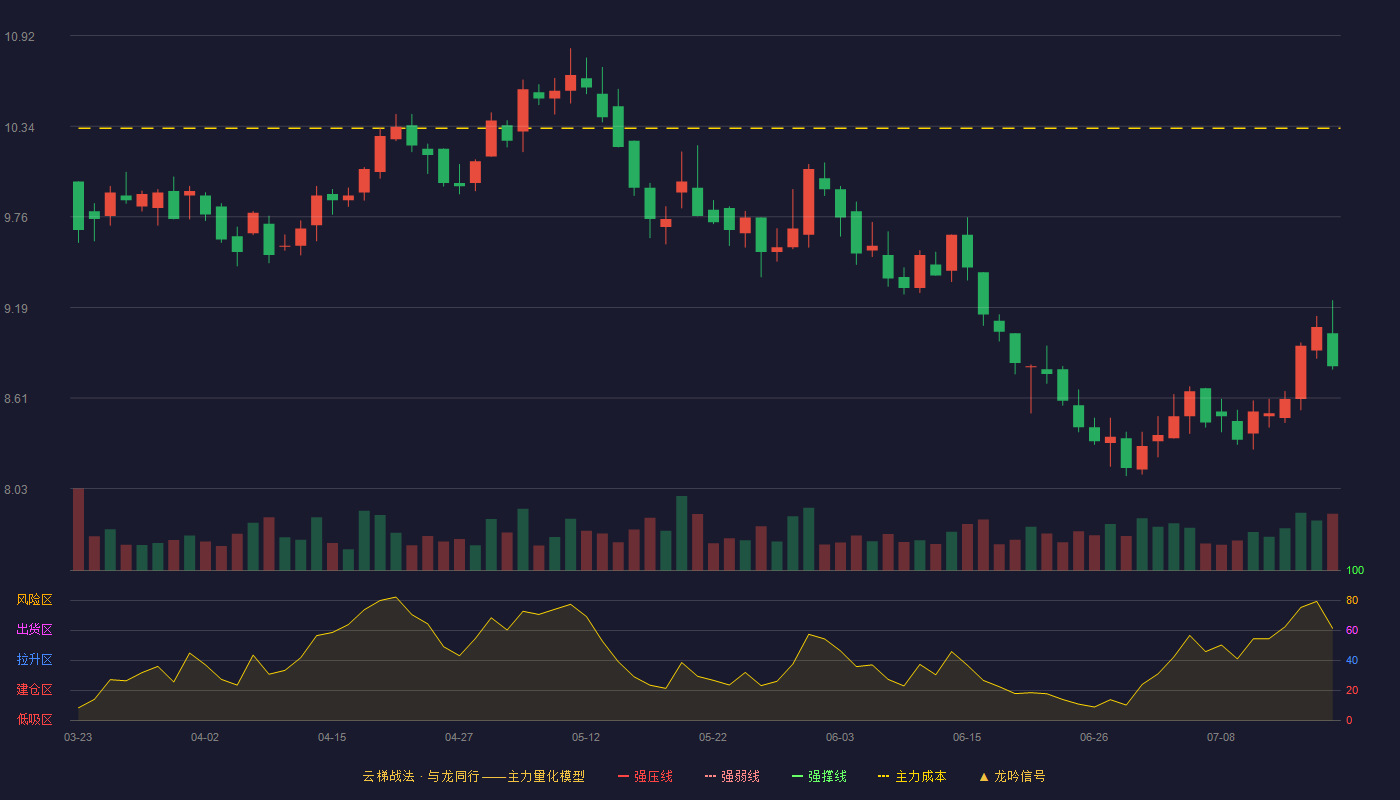Toggle the 主力成本 dashed line legend

click(912, 776)
